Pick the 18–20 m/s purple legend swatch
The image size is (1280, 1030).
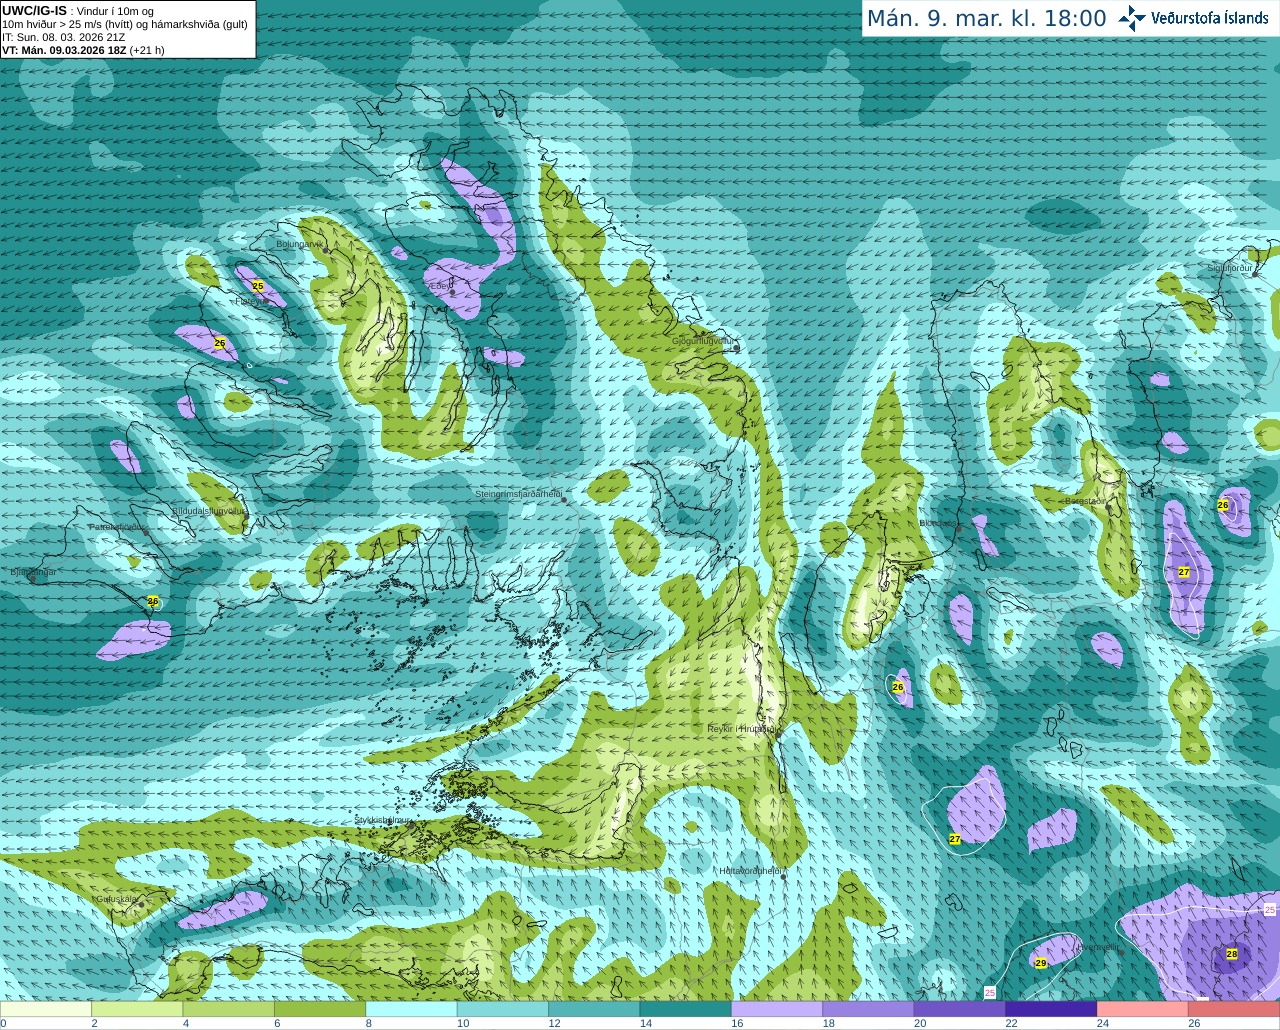868,1009
